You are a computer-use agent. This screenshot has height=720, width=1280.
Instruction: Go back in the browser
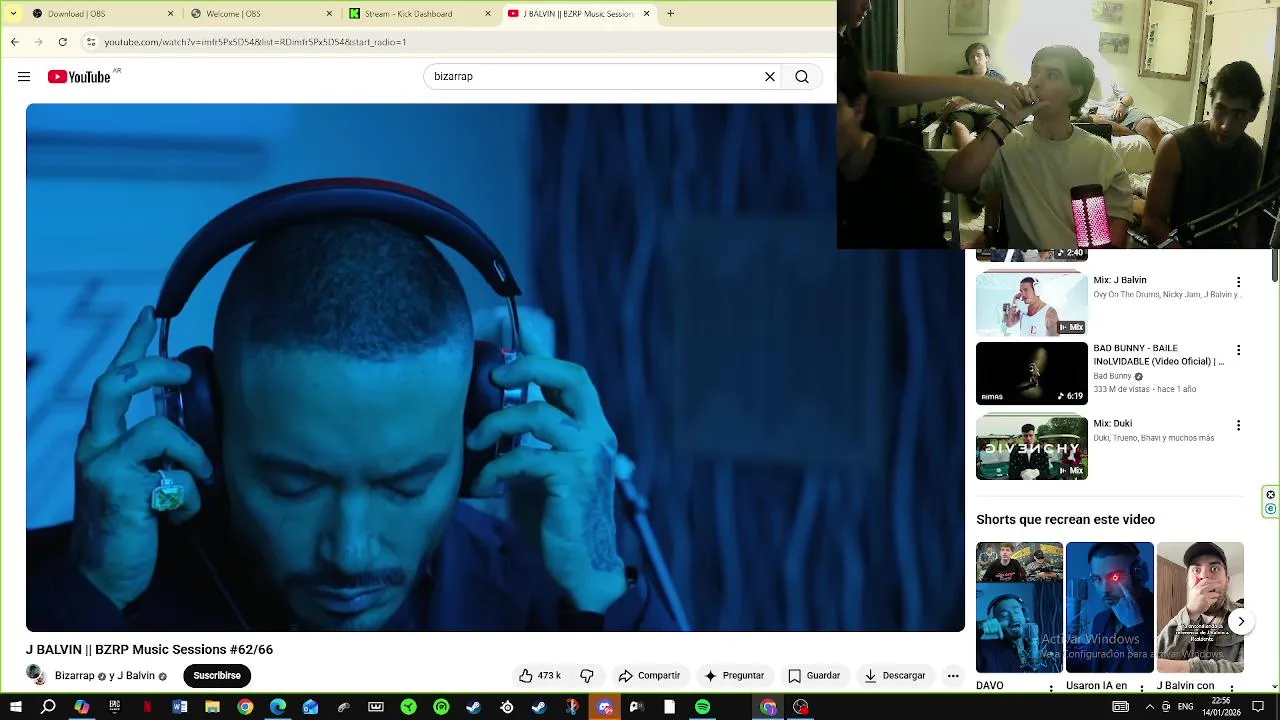pos(15,42)
